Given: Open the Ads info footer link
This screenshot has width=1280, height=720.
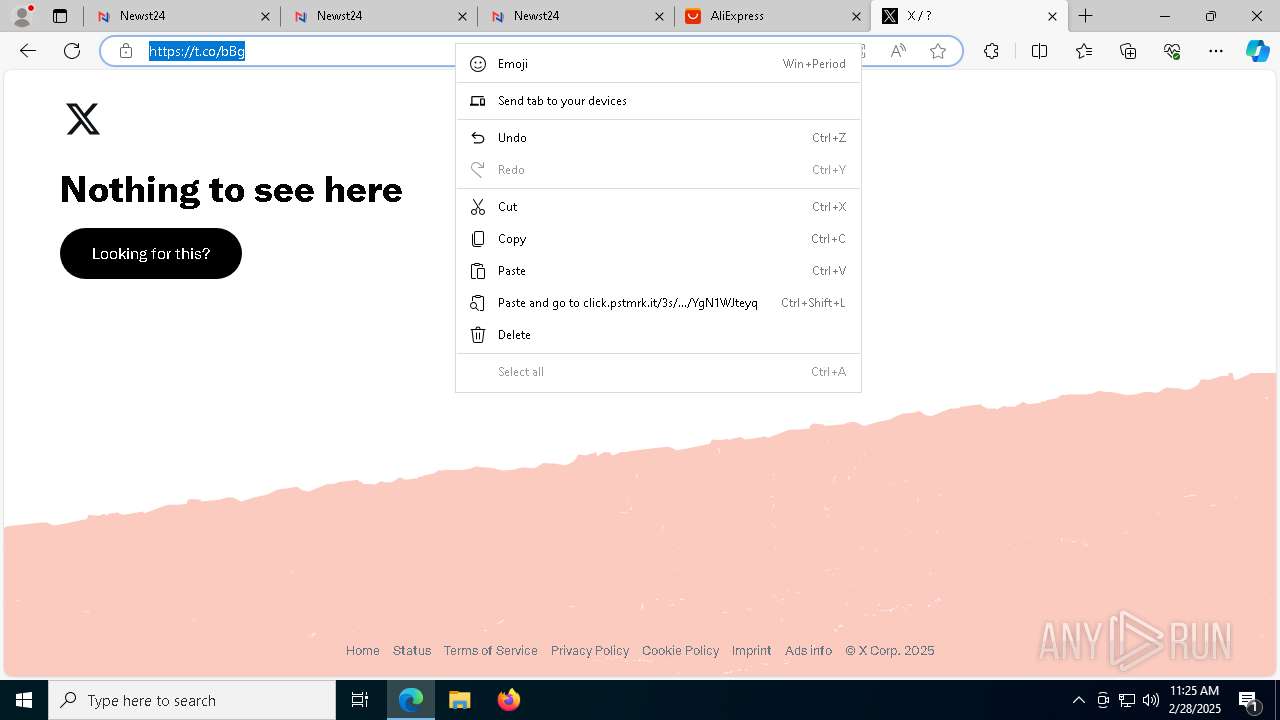Looking at the screenshot, I should (x=809, y=651).
